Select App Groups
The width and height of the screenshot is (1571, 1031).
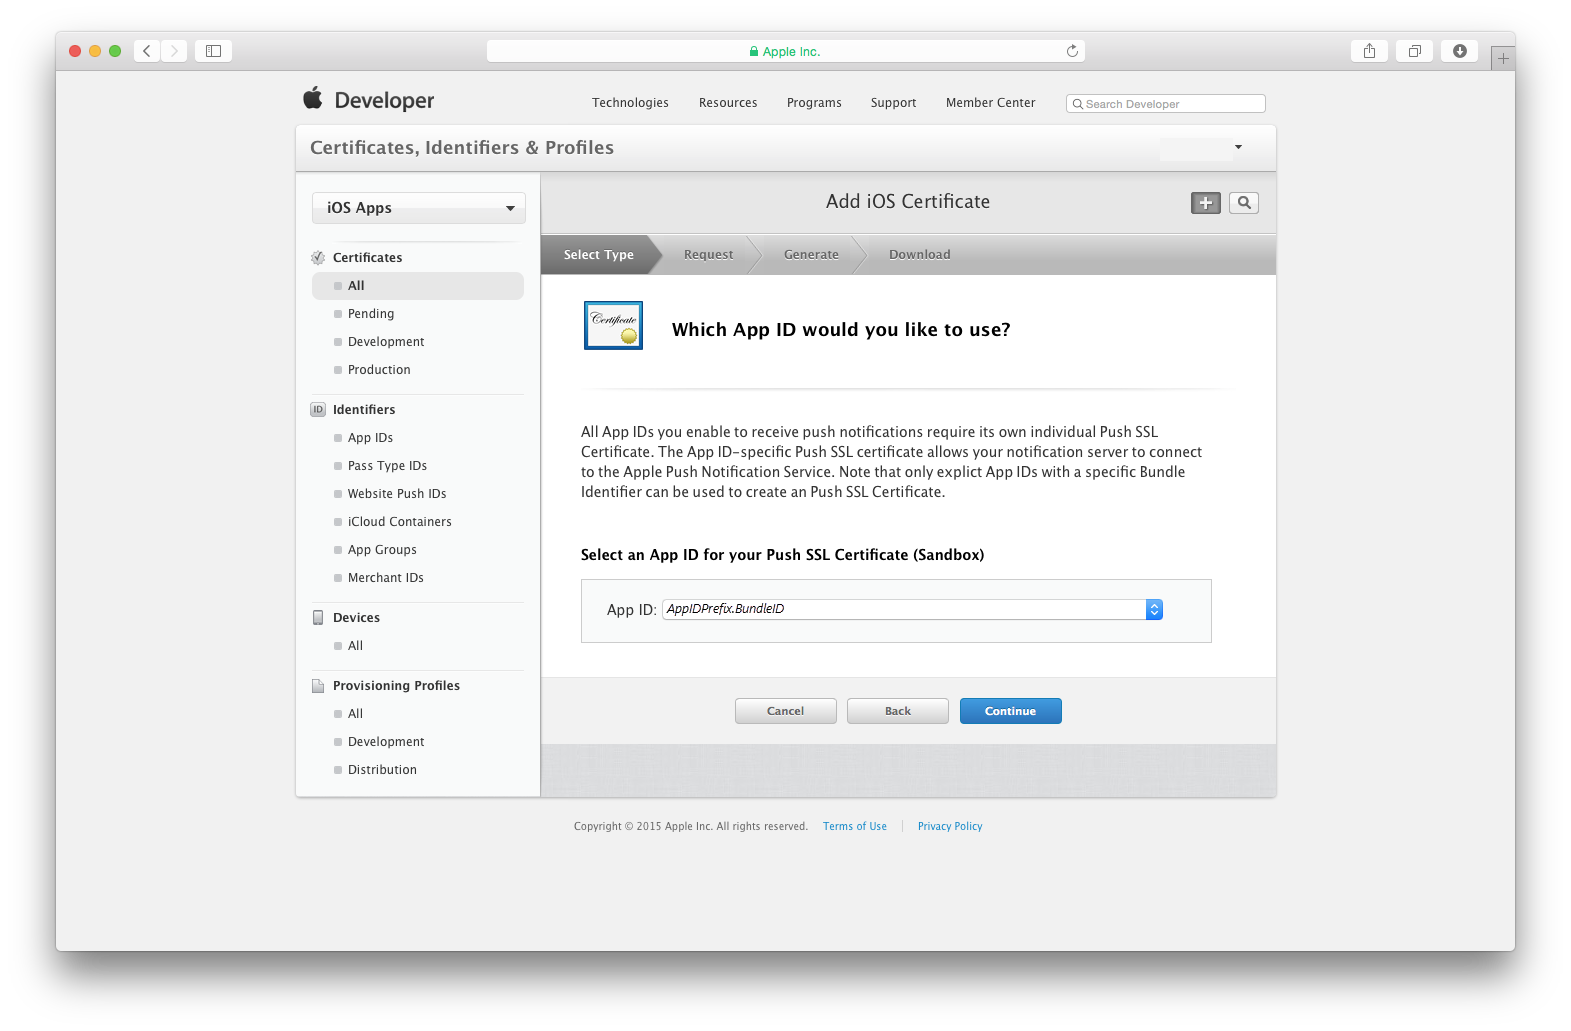[382, 550]
